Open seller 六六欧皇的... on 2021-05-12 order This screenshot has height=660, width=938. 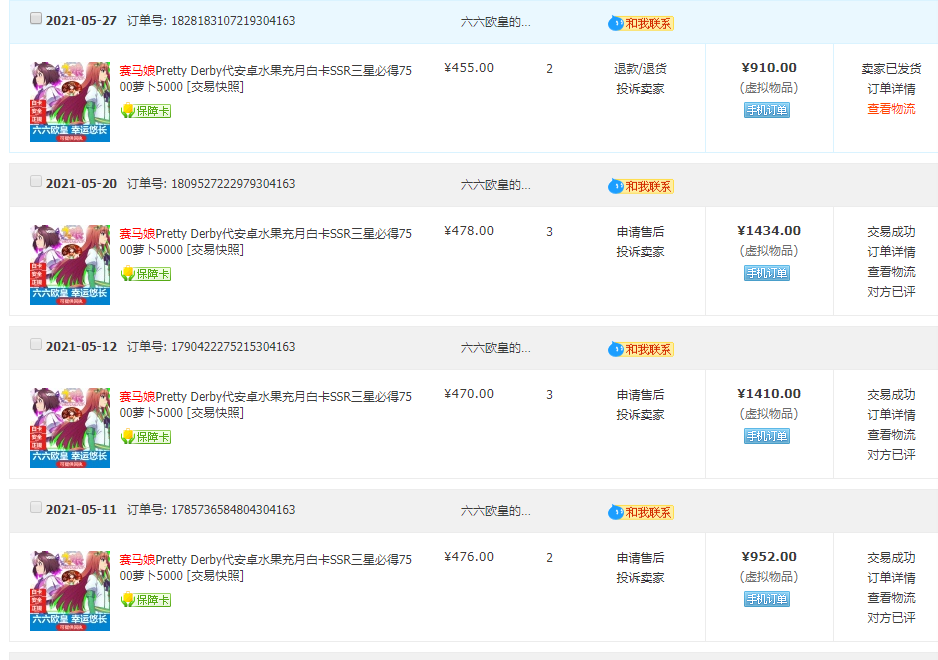(x=495, y=348)
